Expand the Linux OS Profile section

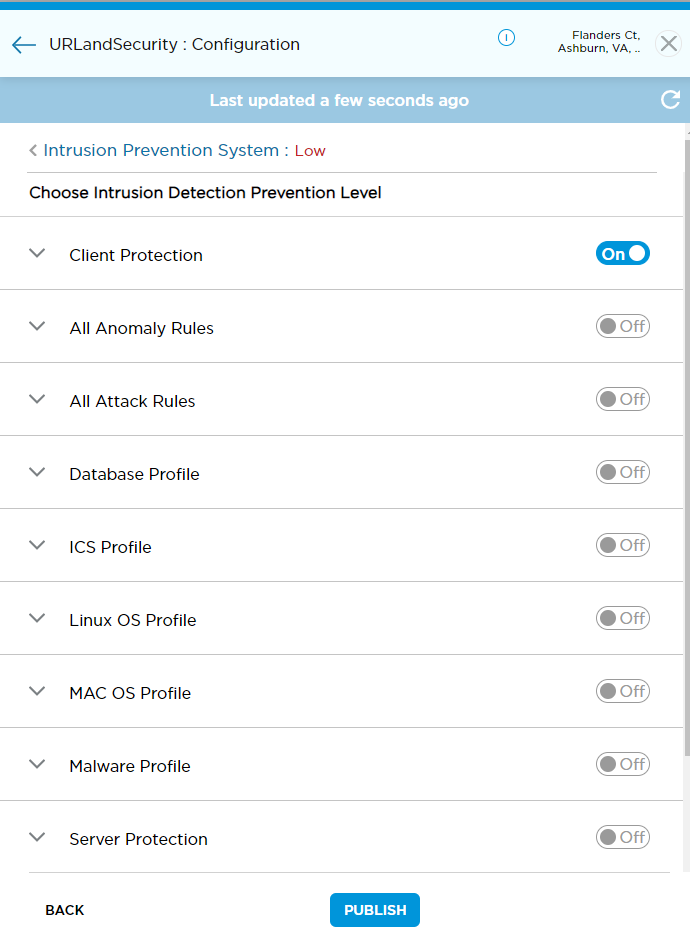click(x=37, y=618)
